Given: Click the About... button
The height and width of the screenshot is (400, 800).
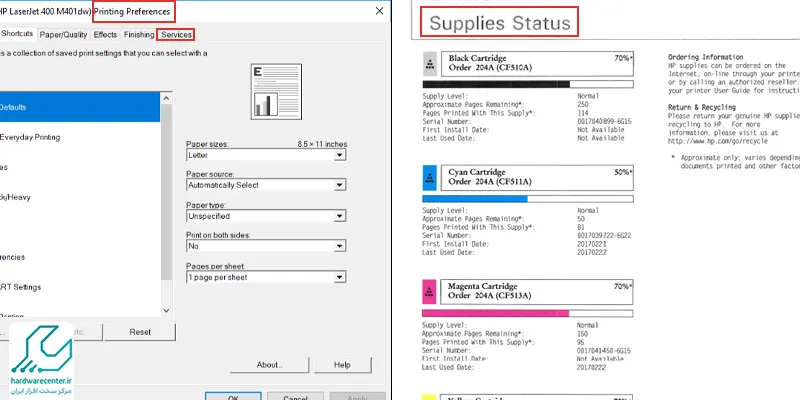Looking at the screenshot, I should [269, 365].
